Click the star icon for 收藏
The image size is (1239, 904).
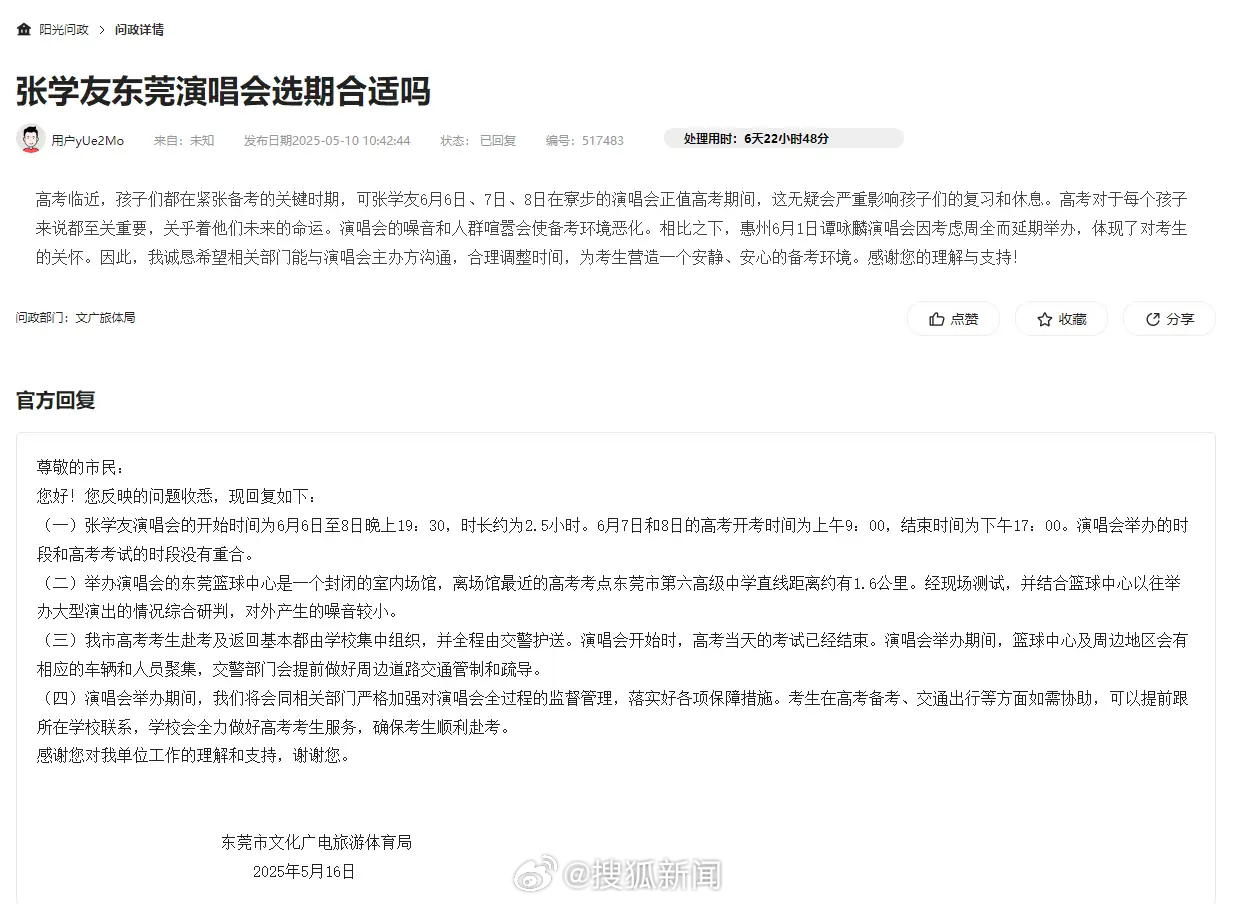[1045, 319]
